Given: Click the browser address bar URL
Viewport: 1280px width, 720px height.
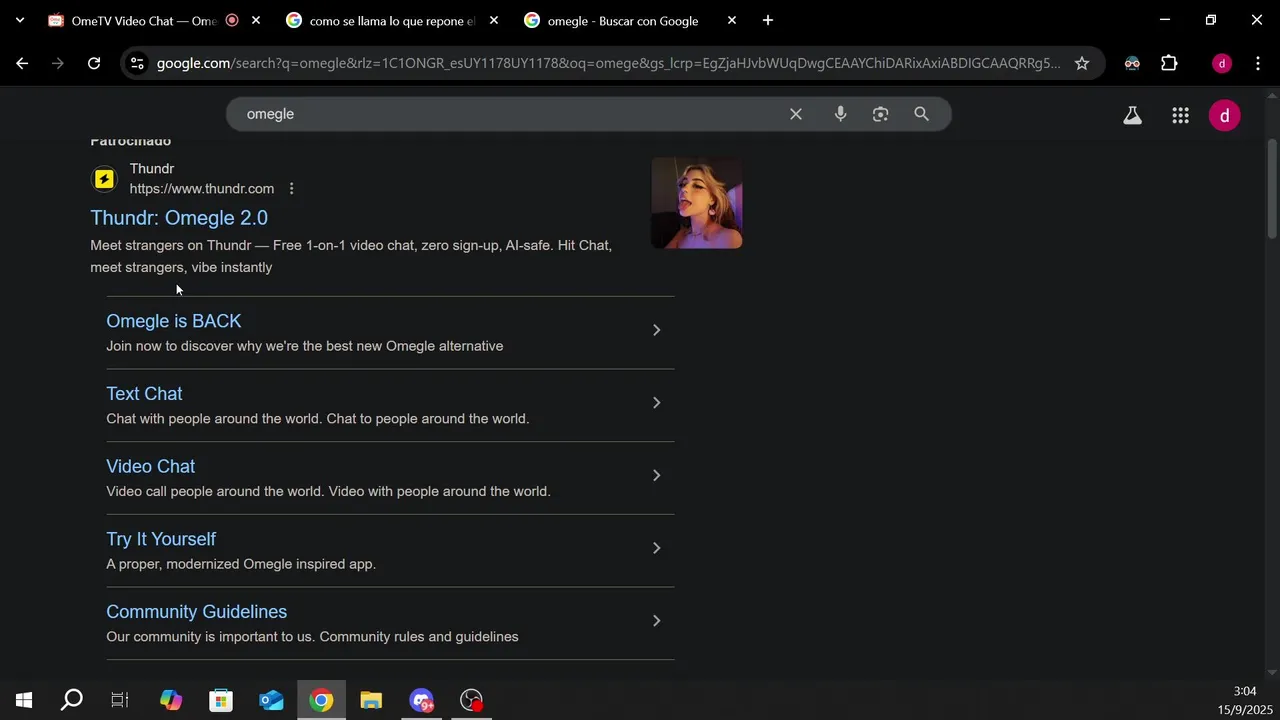Looking at the screenshot, I should 608,63.
